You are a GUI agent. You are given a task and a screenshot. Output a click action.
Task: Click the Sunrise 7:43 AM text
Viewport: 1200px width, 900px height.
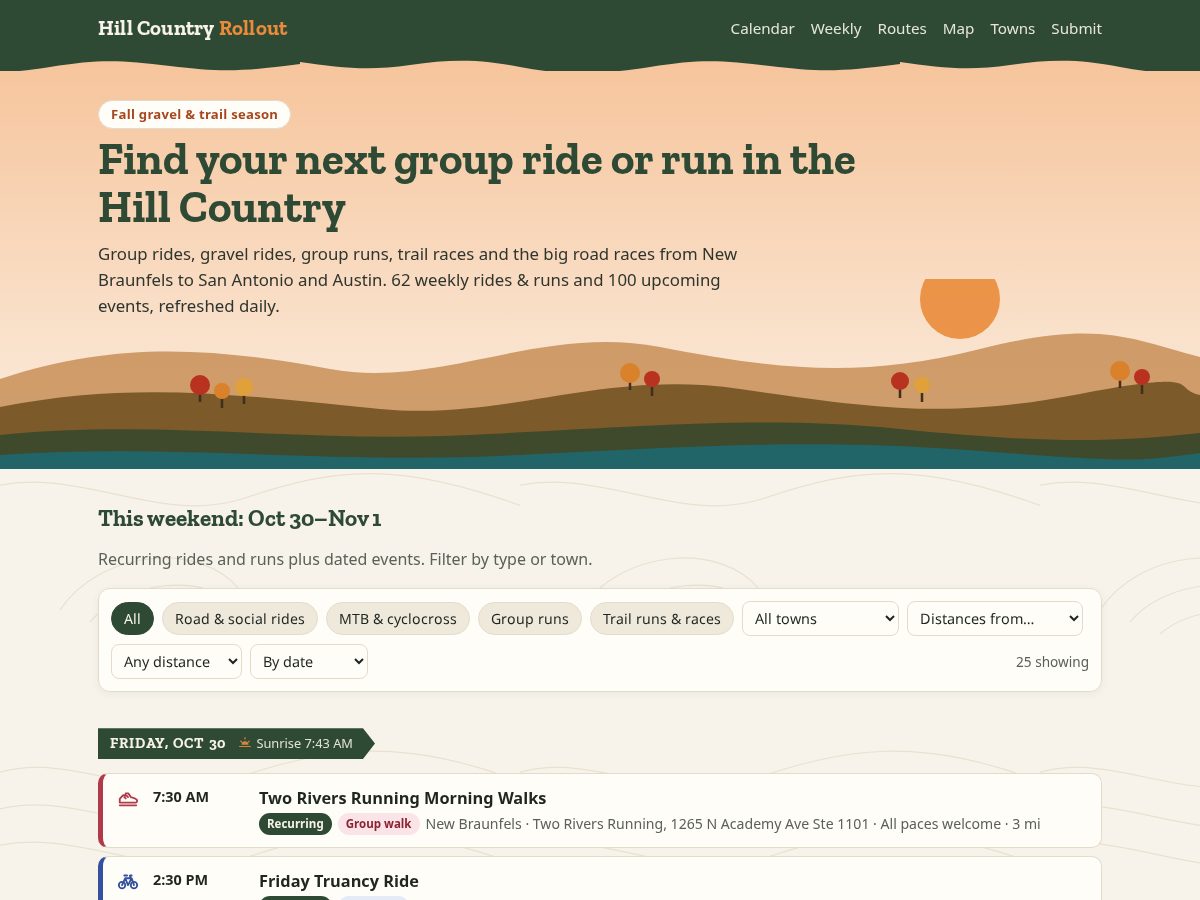(304, 744)
